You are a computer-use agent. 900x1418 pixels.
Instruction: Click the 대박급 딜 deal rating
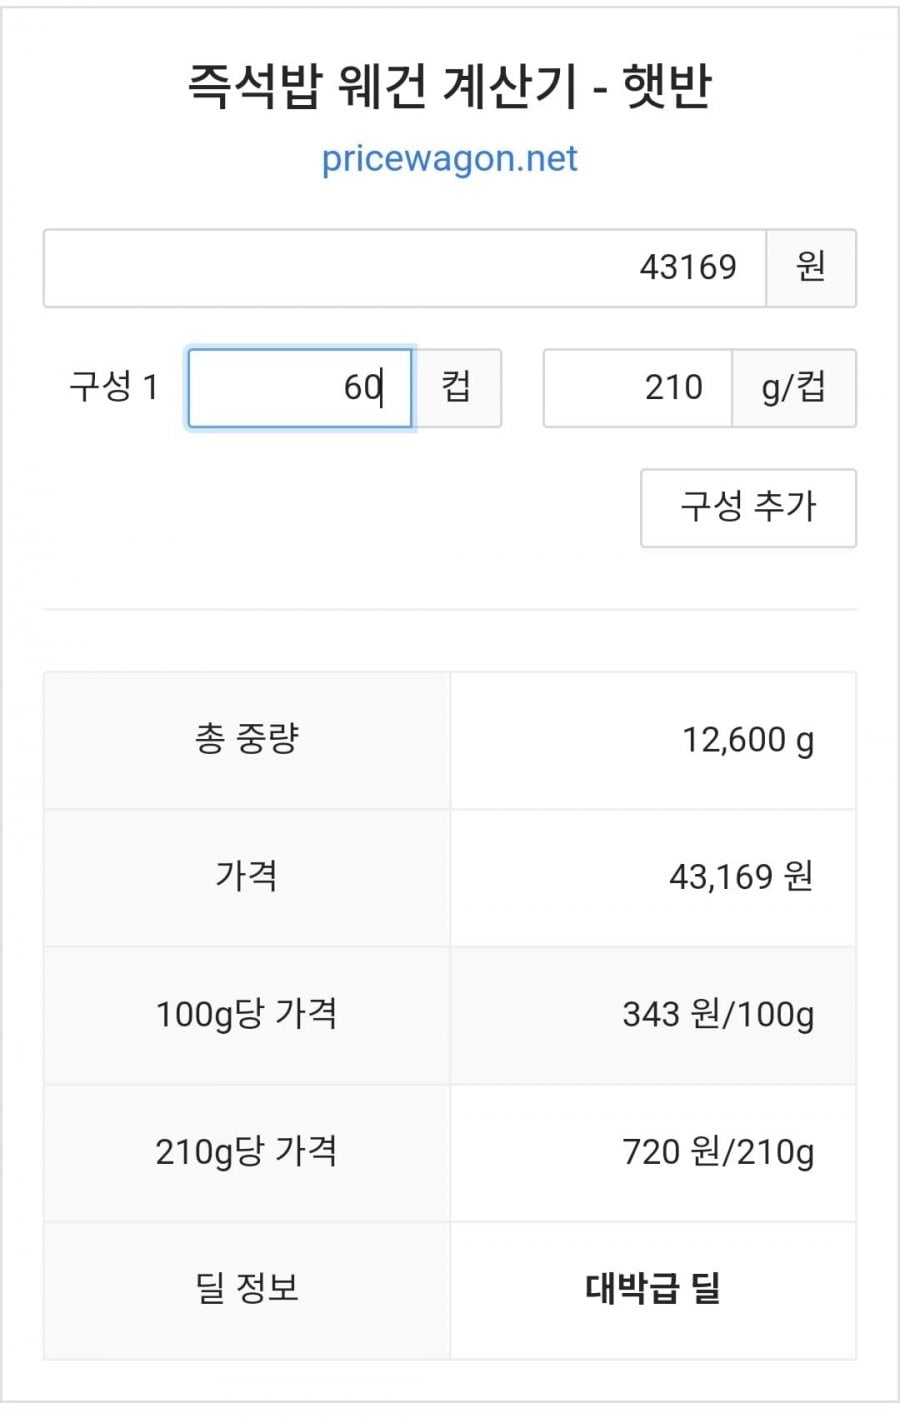pyautogui.click(x=653, y=1288)
